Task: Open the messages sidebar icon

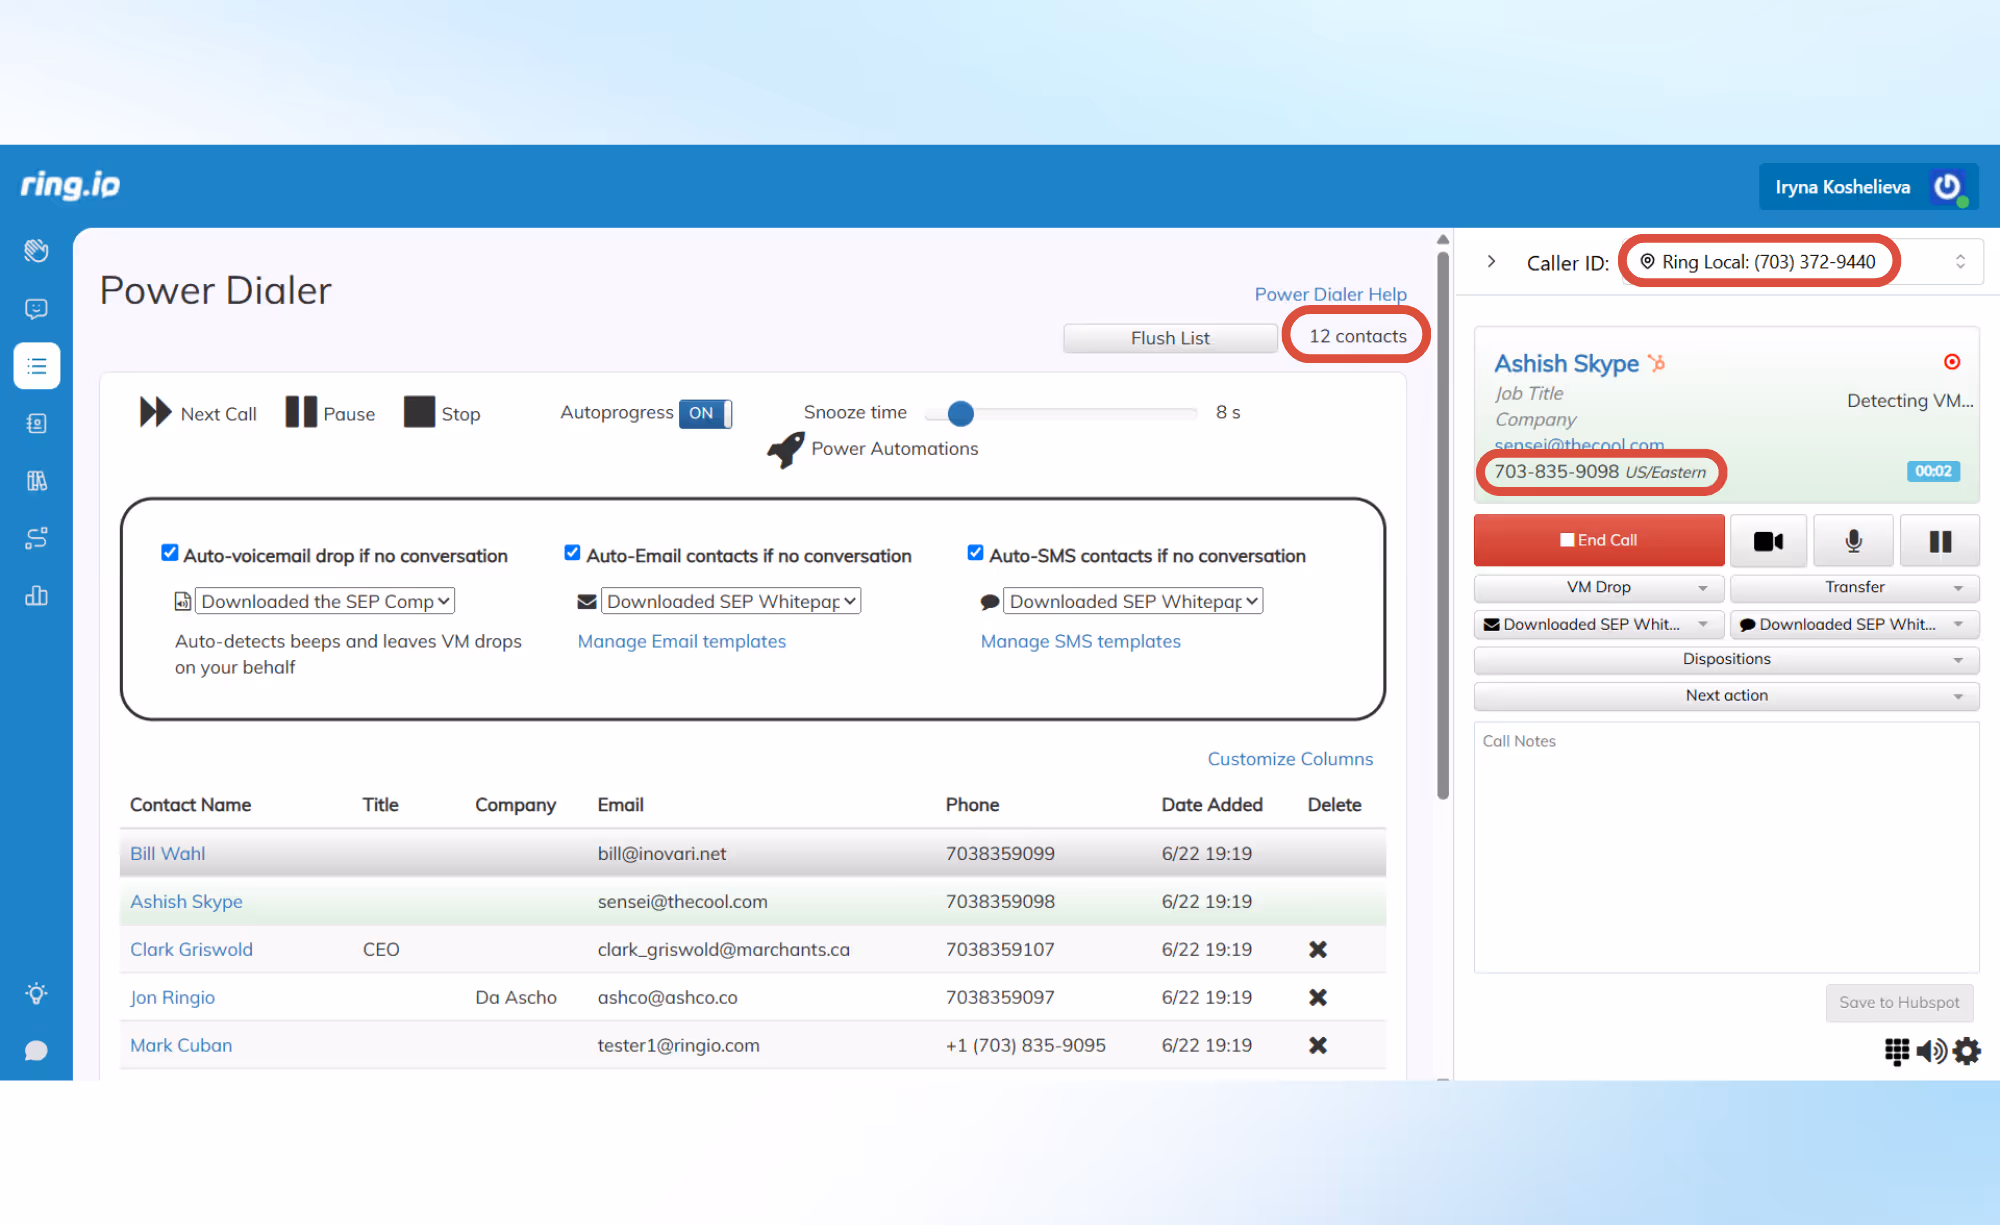Action: pos(36,309)
